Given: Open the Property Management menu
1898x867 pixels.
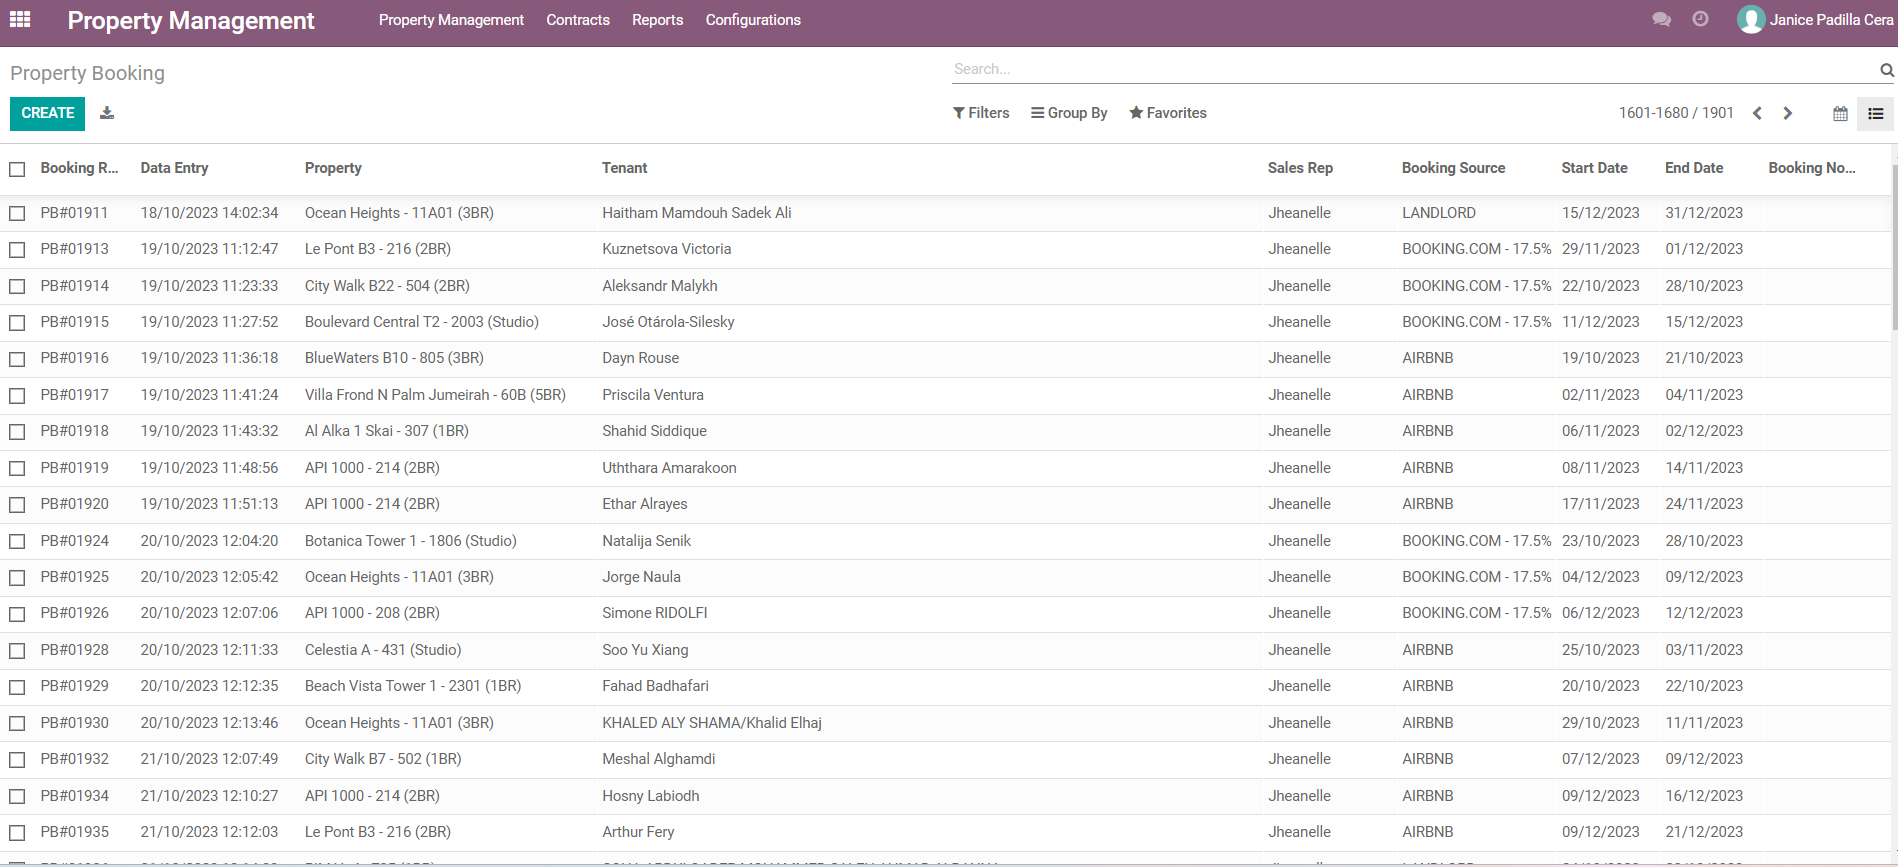Looking at the screenshot, I should click(x=451, y=20).
